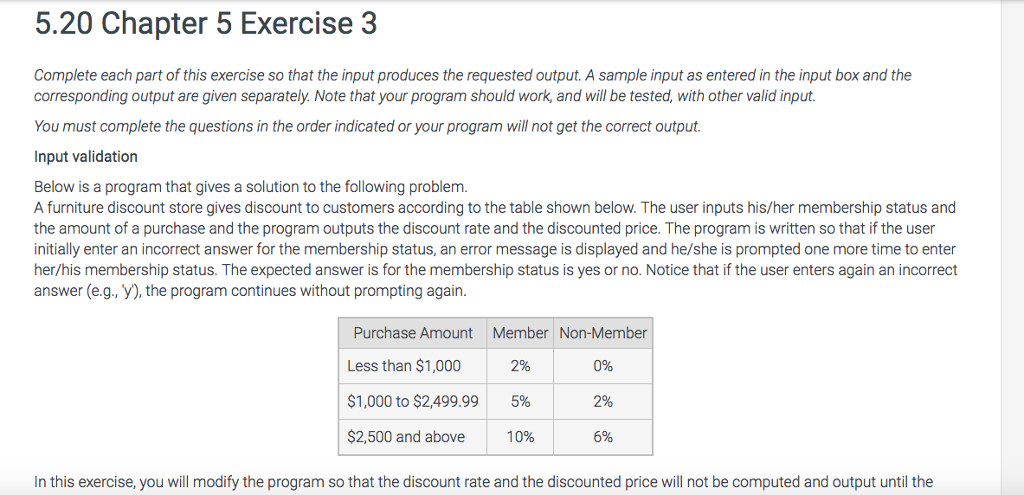This screenshot has height=495, width=1024.
Task: Select the "Less than $1,000" row label
Action: 404,366
